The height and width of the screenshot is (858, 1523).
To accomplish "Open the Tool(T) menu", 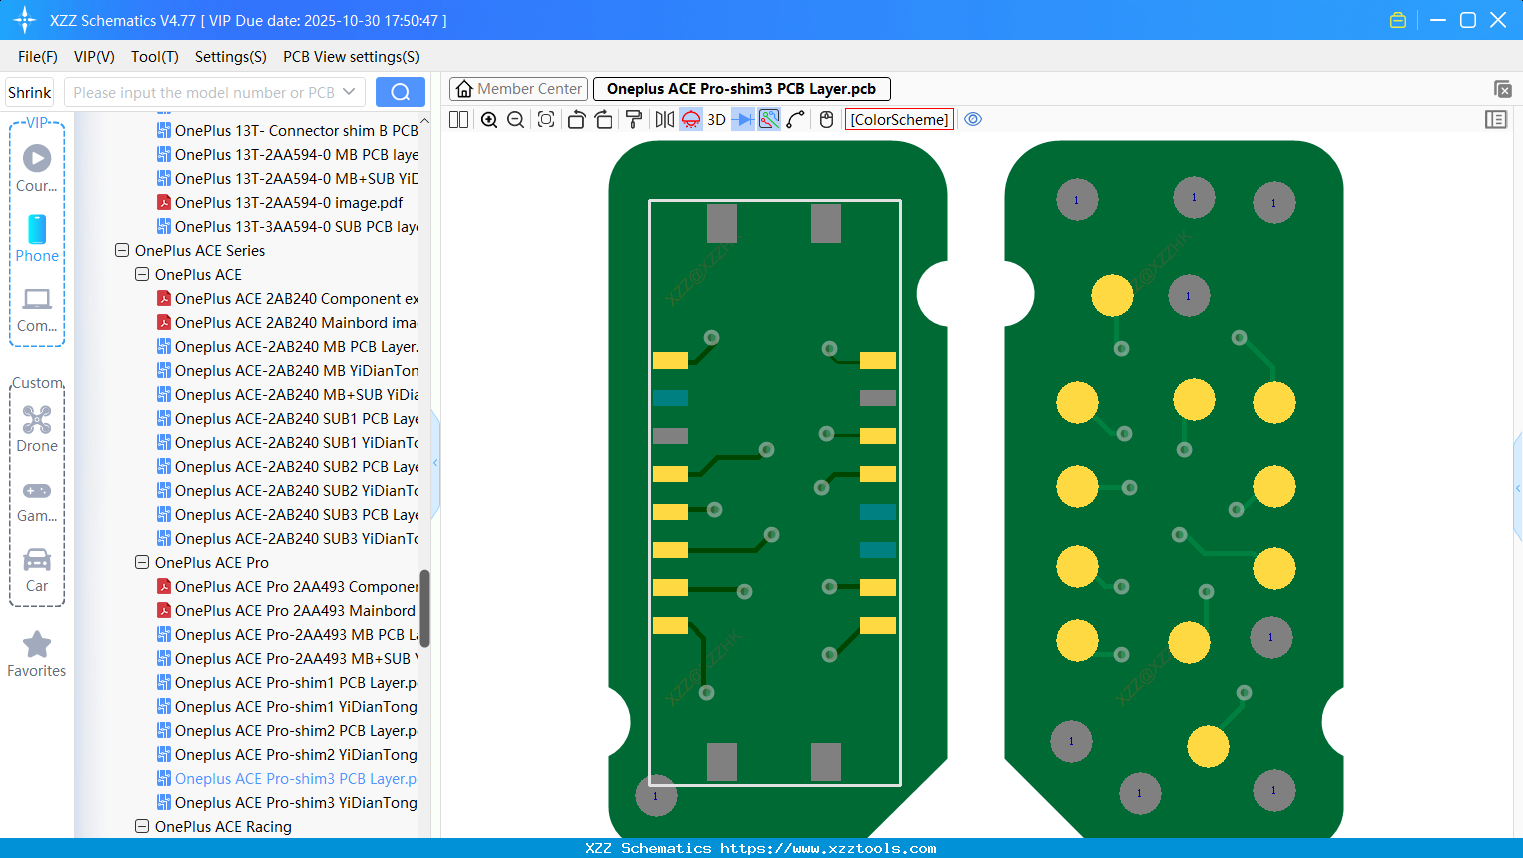I will coord(155,57).
